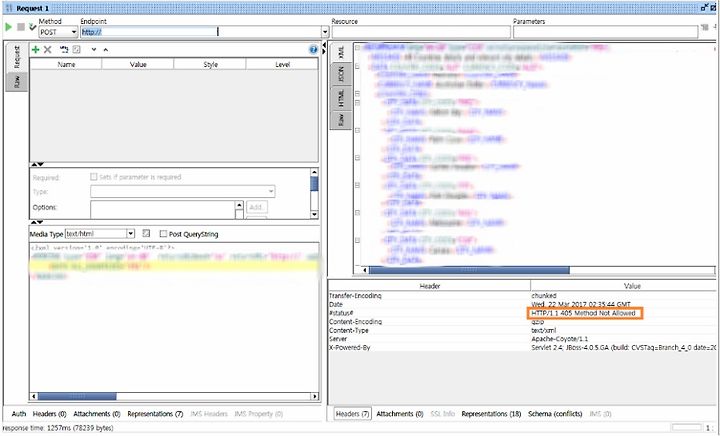The image size is (720, 436).
Task: Toggle the splitter arrows above the Media Type row
Action: pyautogui.click(x=37, y=222)
